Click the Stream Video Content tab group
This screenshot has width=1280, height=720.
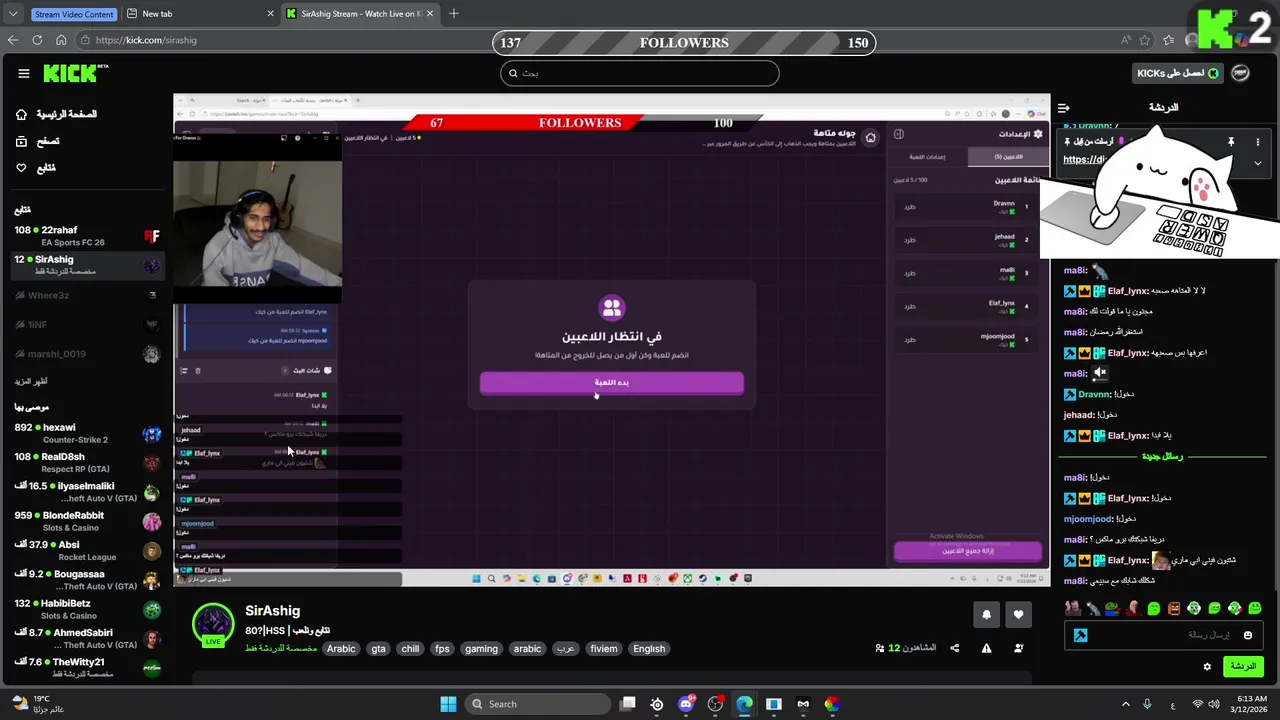coord(74,14)
